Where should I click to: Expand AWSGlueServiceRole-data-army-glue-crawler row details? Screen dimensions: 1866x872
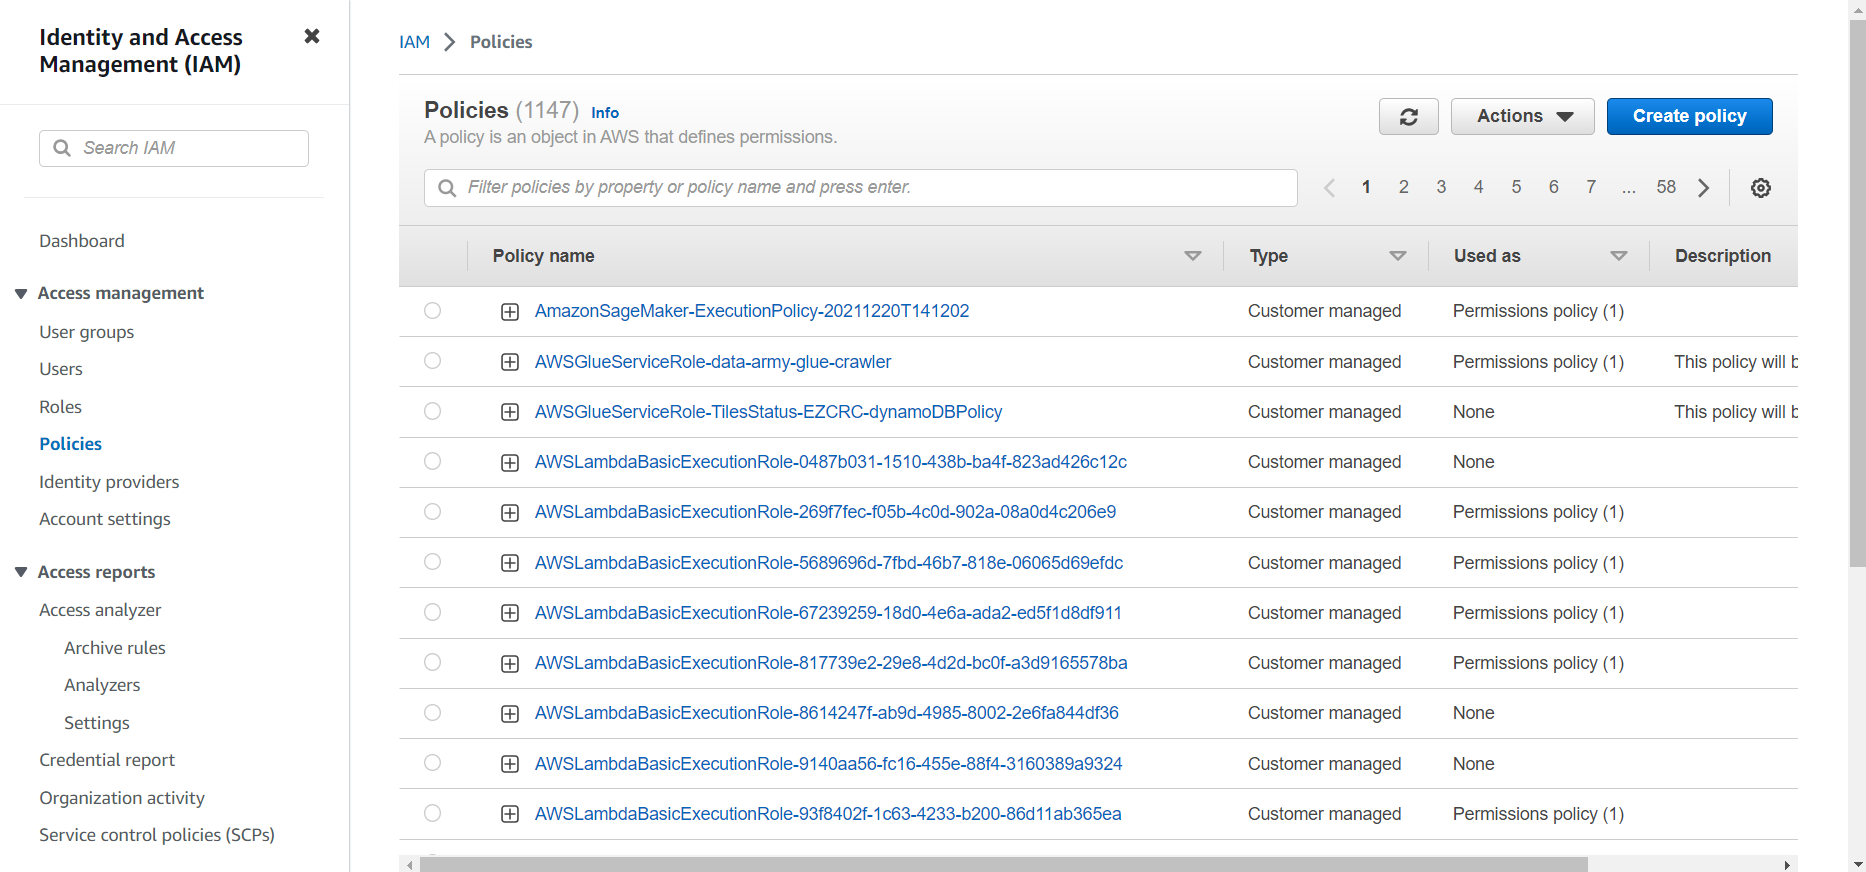tap(510, 362)
